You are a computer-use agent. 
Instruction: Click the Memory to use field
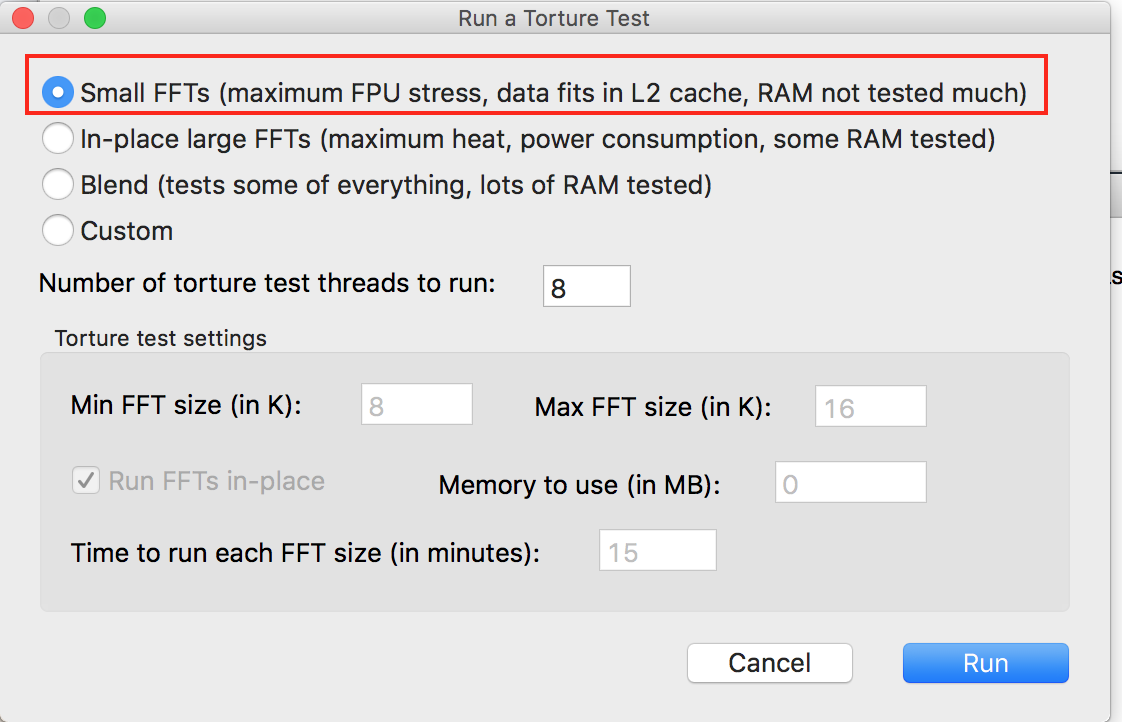click(x=850, y=483)
